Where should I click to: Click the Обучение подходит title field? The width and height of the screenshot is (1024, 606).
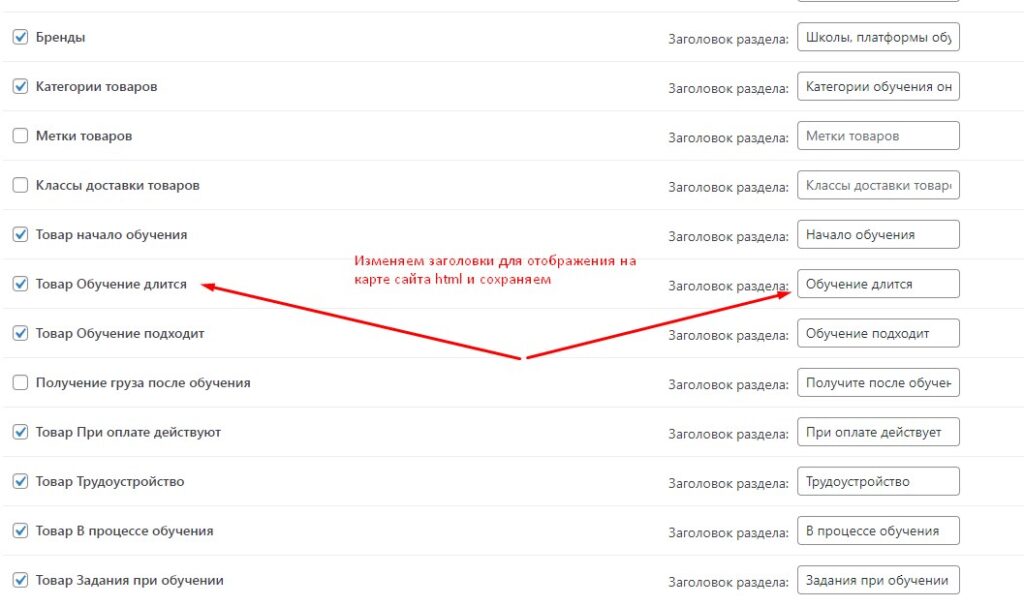pos(878,333)
